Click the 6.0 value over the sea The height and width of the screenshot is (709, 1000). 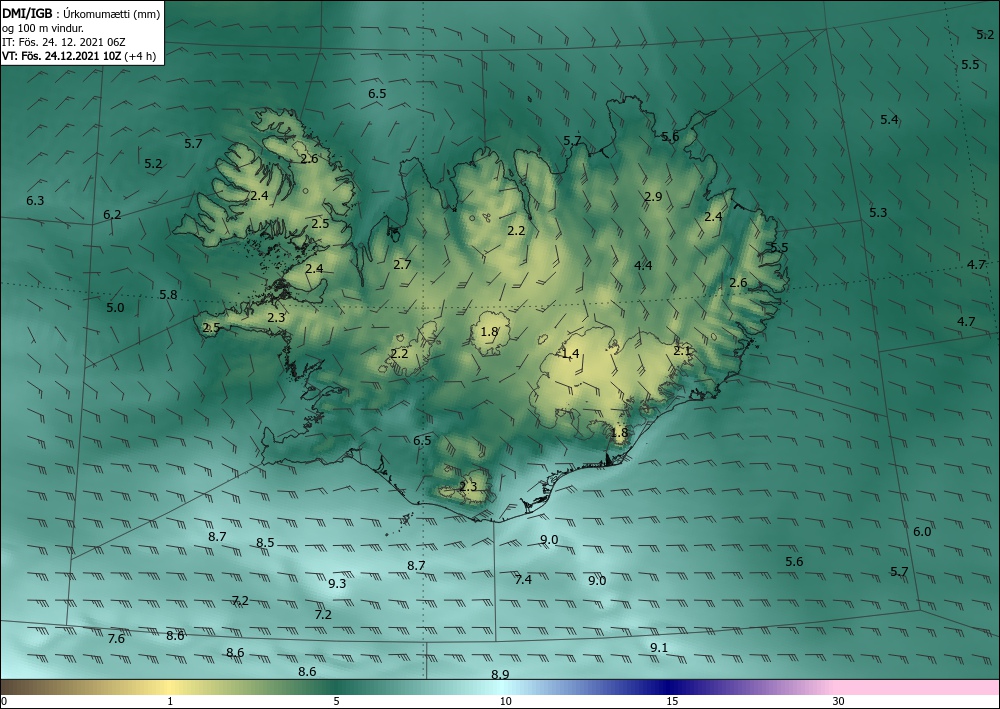coord(922,532)
